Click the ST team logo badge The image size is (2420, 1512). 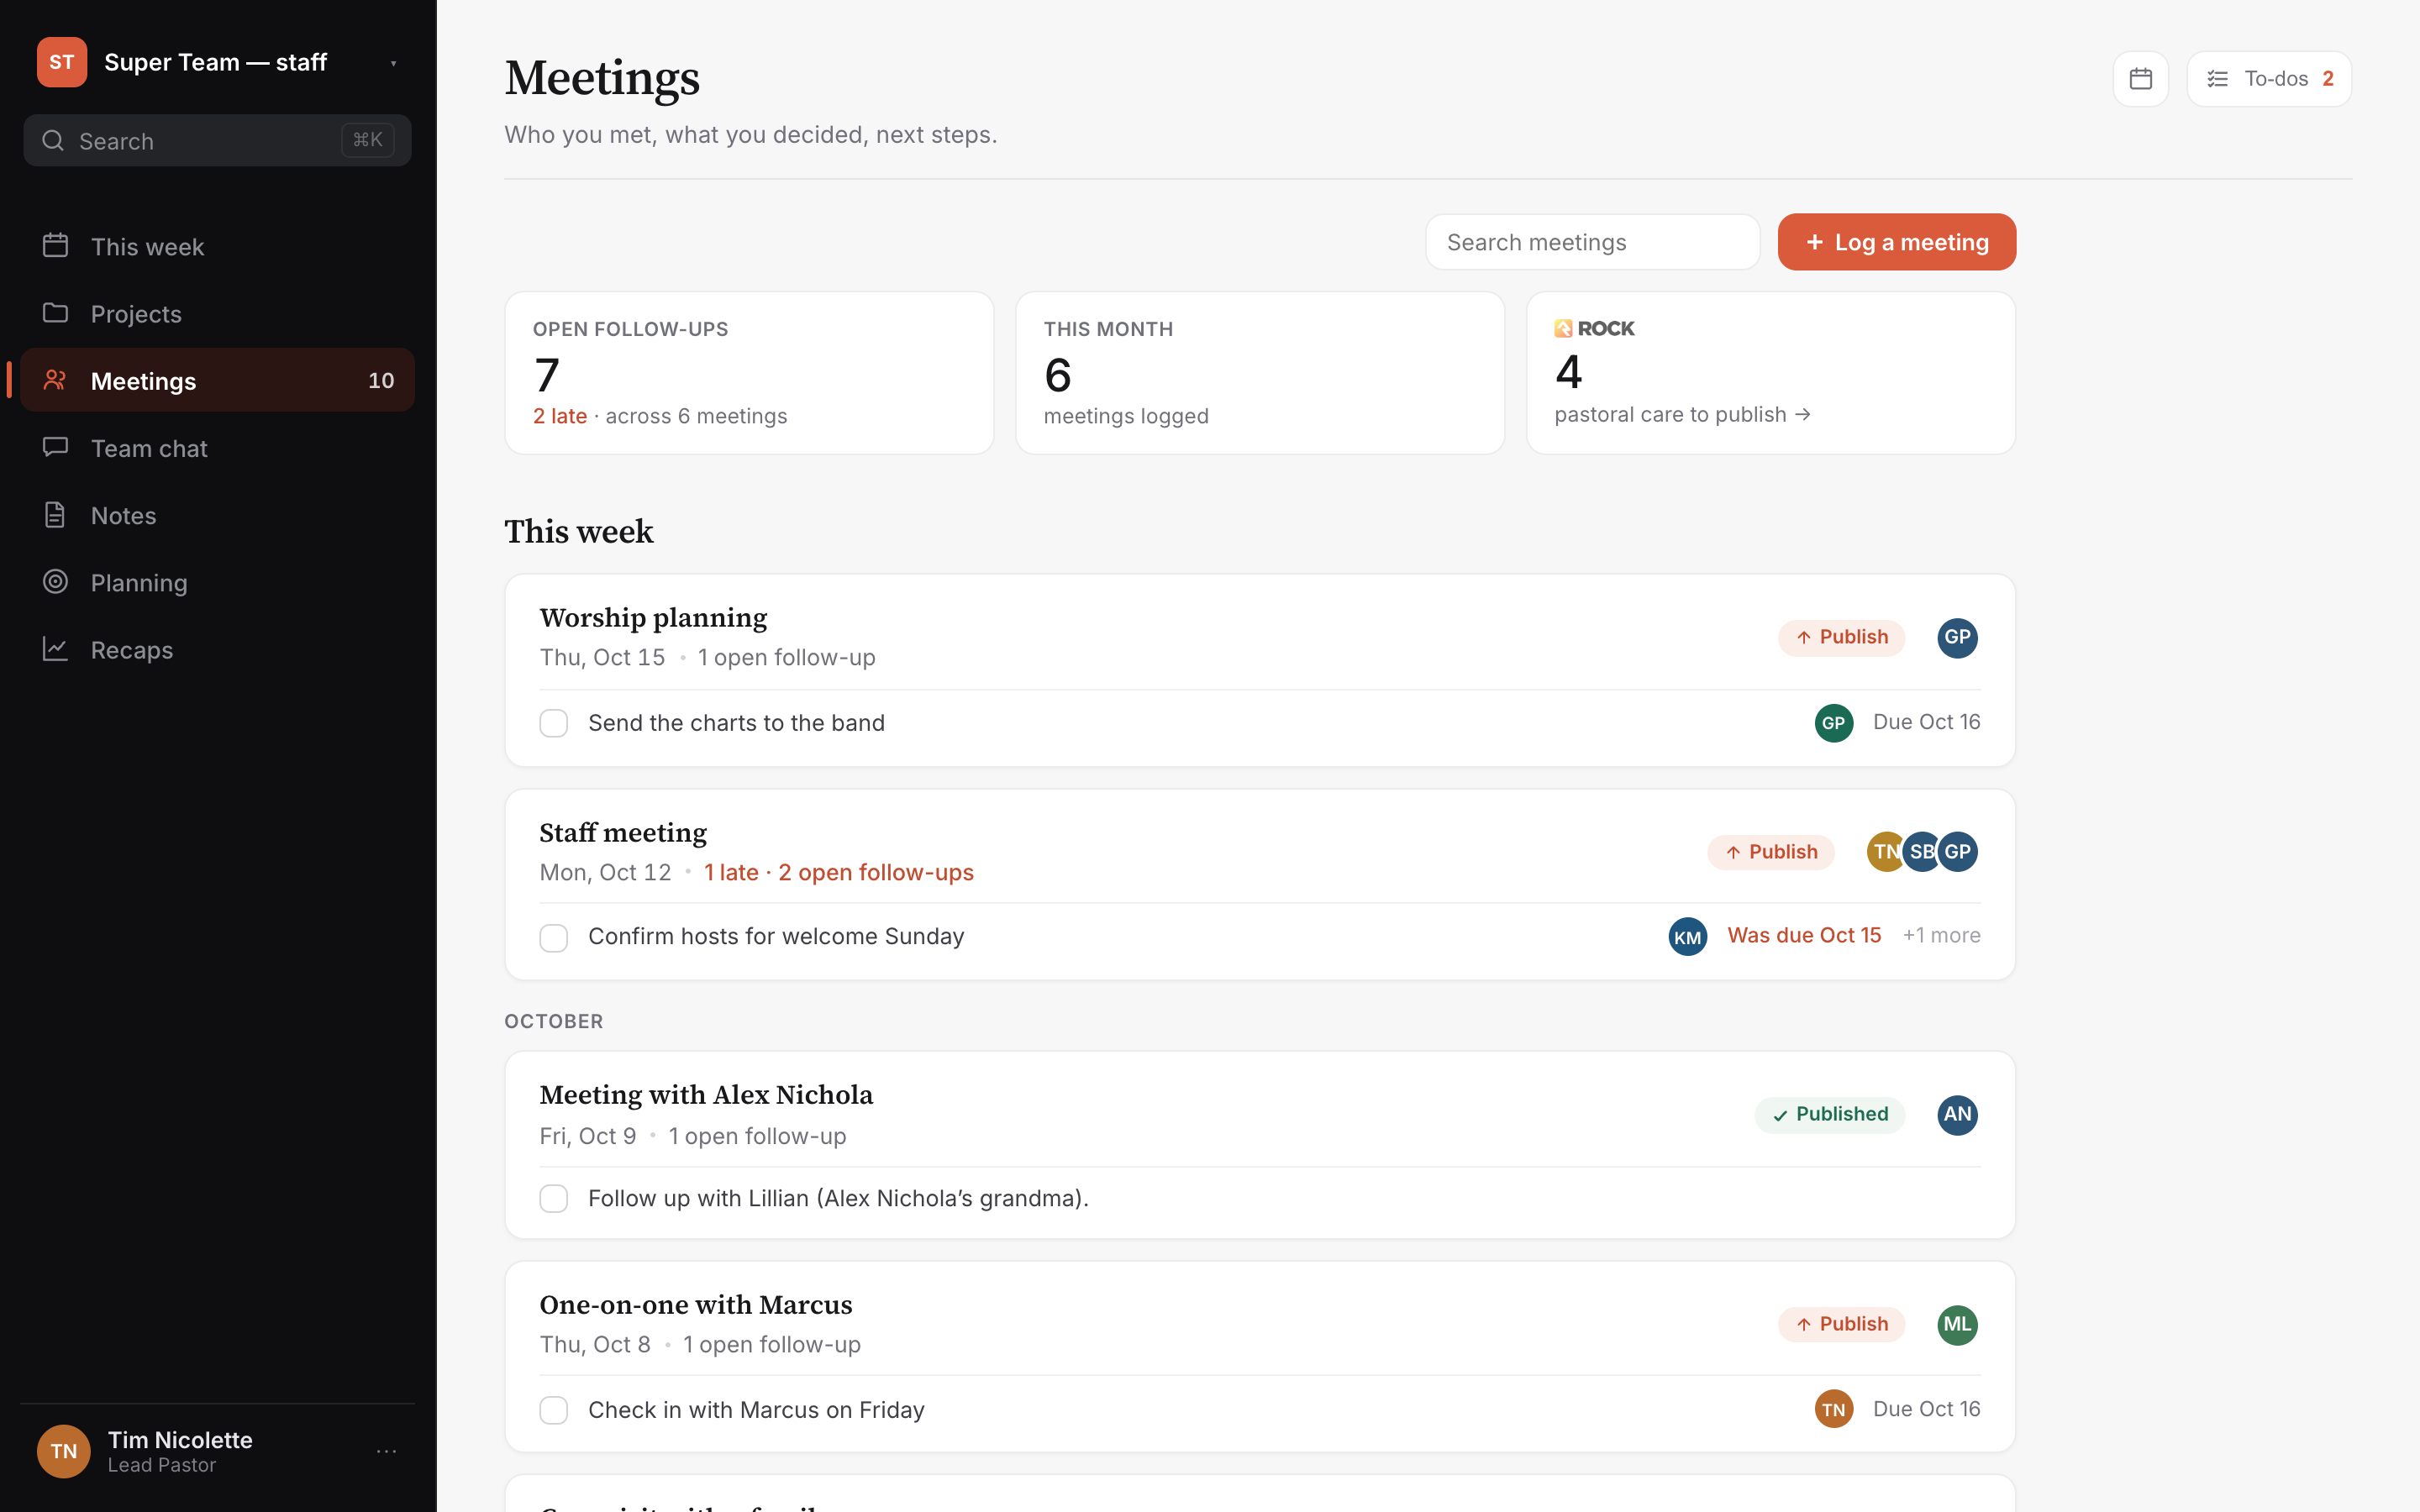[62, 62]
